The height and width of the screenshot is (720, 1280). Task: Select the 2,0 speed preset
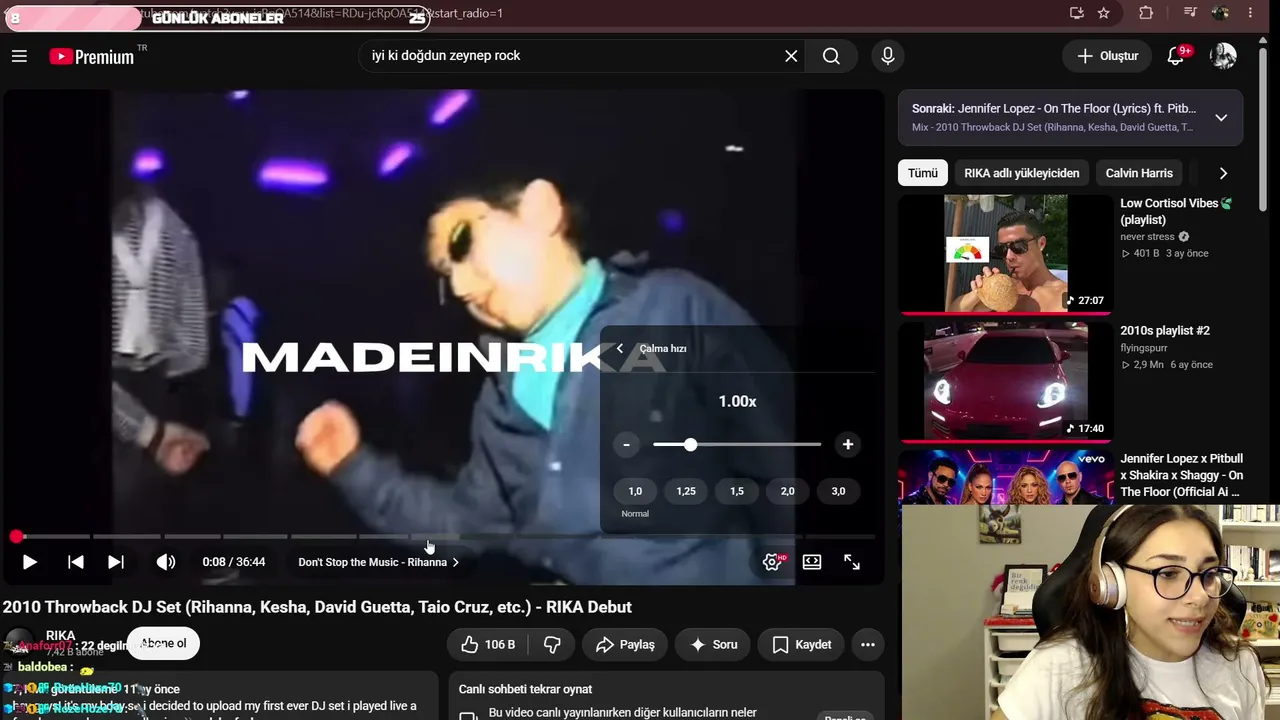pyautogui.click(x=788, y=491)
